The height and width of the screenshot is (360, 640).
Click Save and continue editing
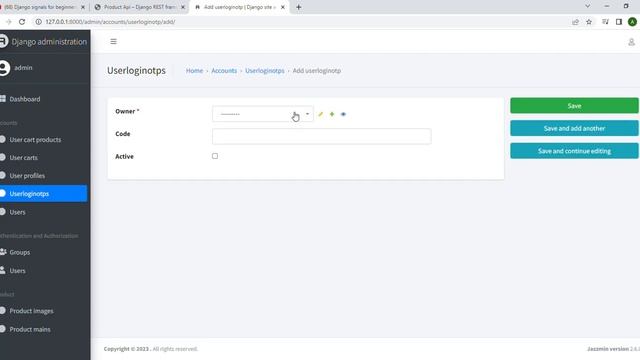click(x=574, y=151)
